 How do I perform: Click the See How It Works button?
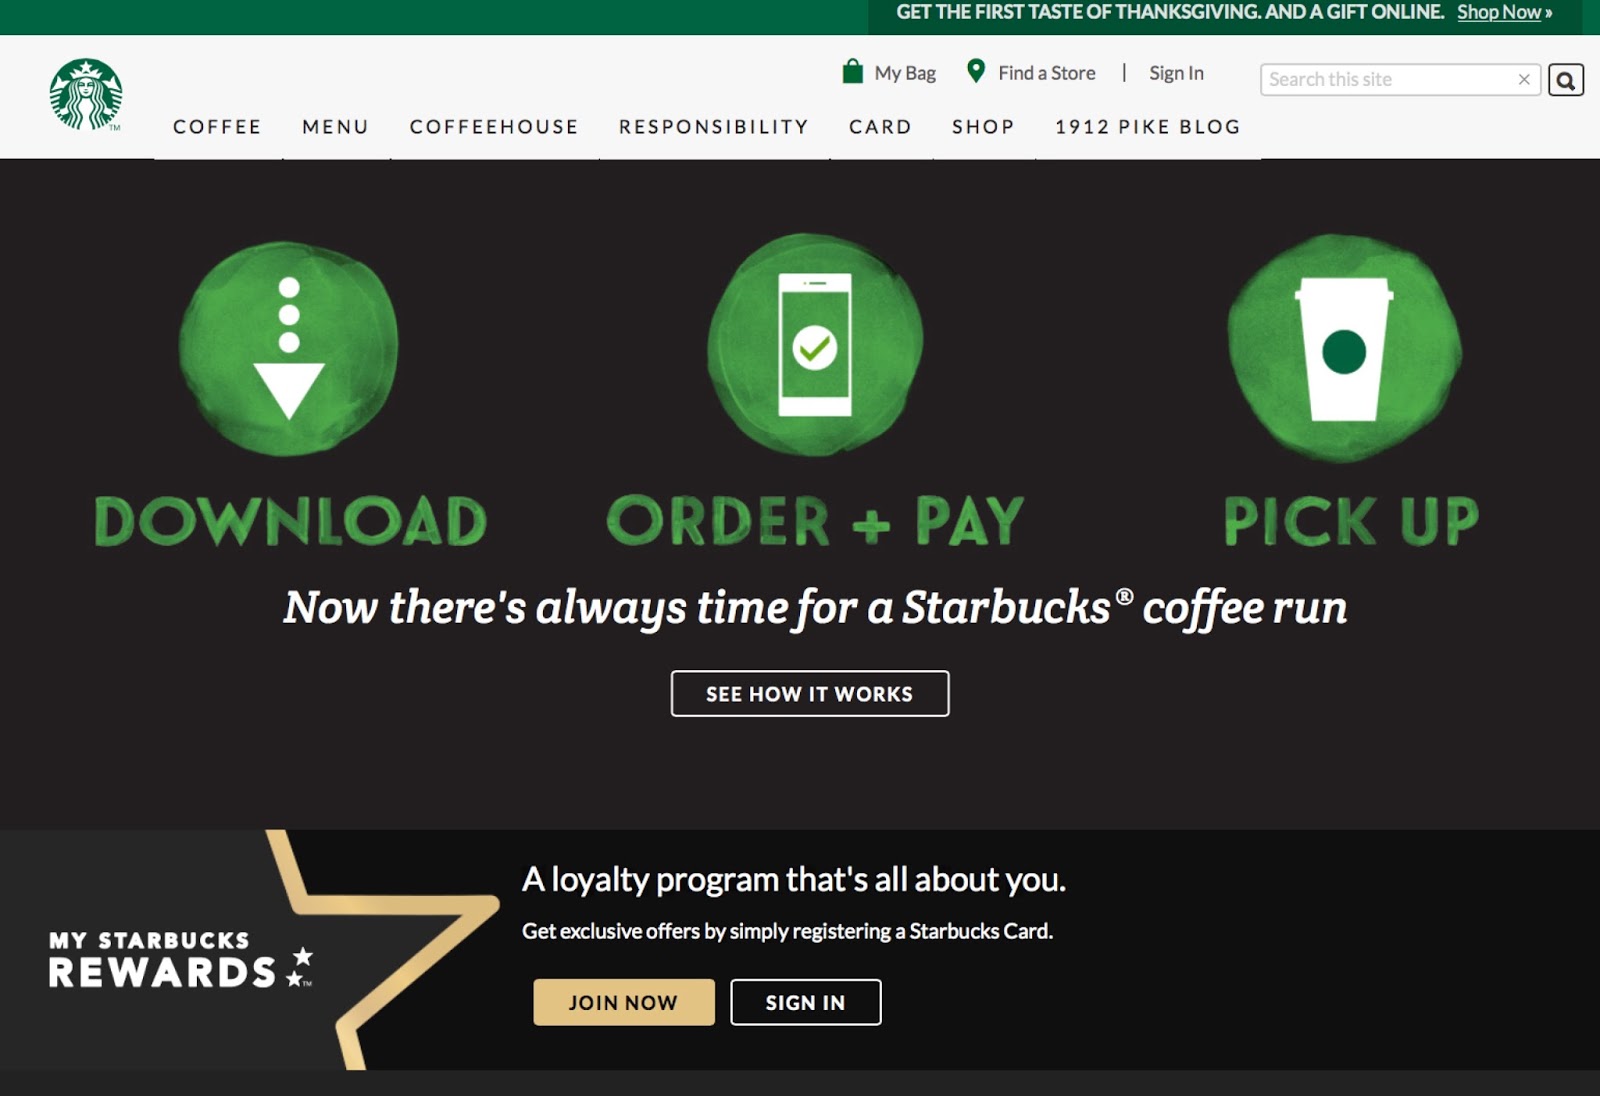[810, 693]
